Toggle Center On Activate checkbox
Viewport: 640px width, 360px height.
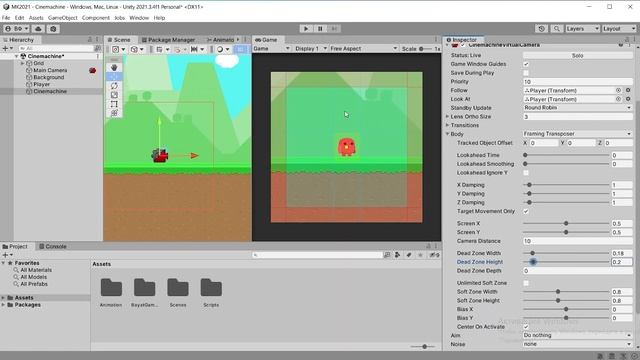tap(526, 327)
